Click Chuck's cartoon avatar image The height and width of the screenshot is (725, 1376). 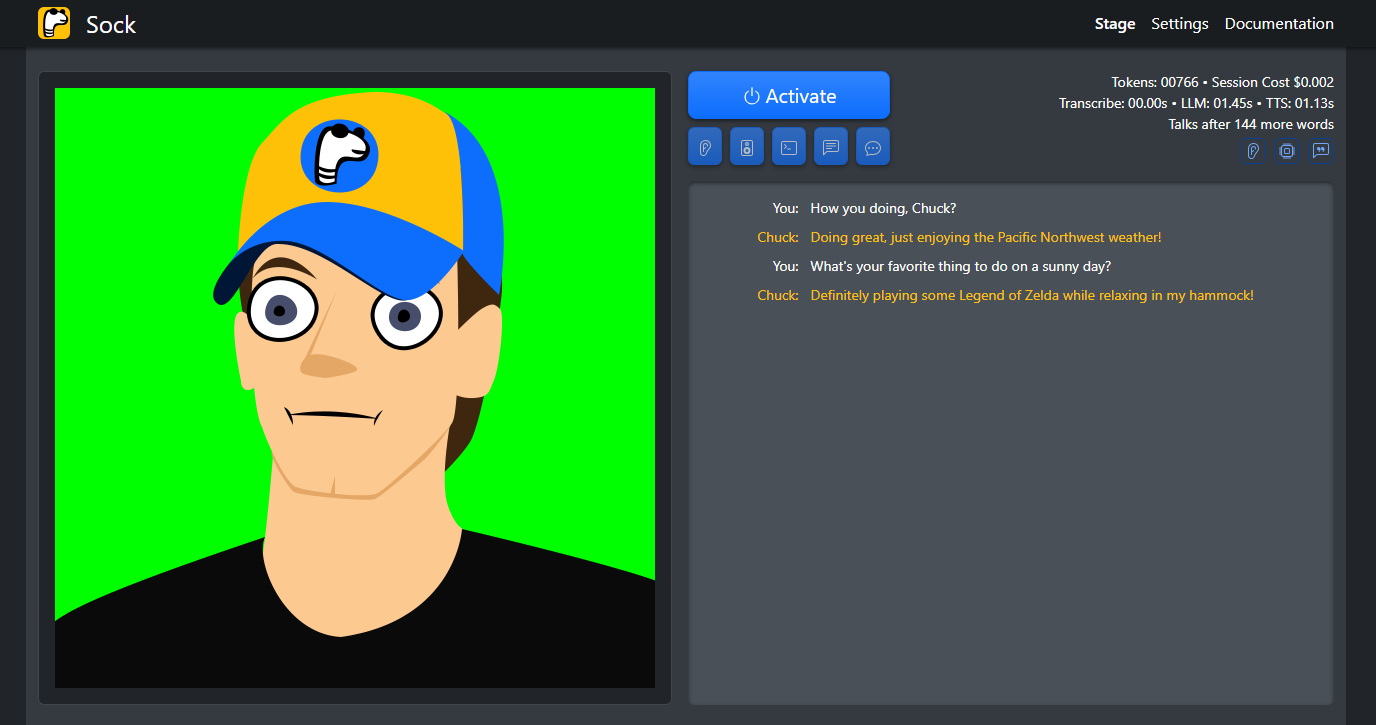(355, 388)
